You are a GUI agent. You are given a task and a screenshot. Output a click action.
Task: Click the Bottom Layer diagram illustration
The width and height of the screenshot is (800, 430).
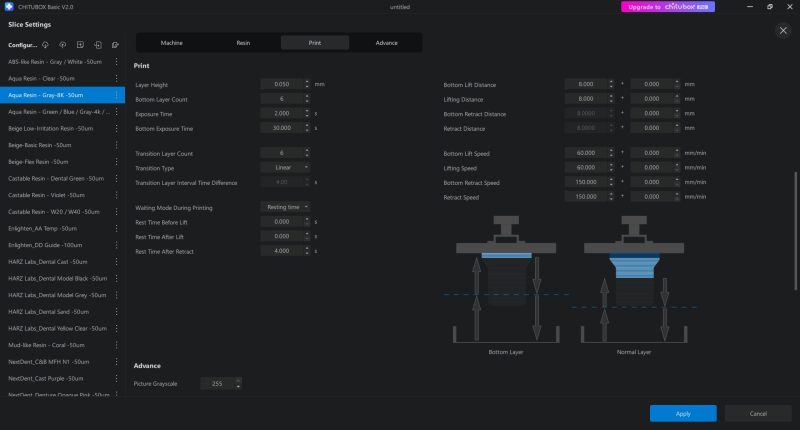506,280
